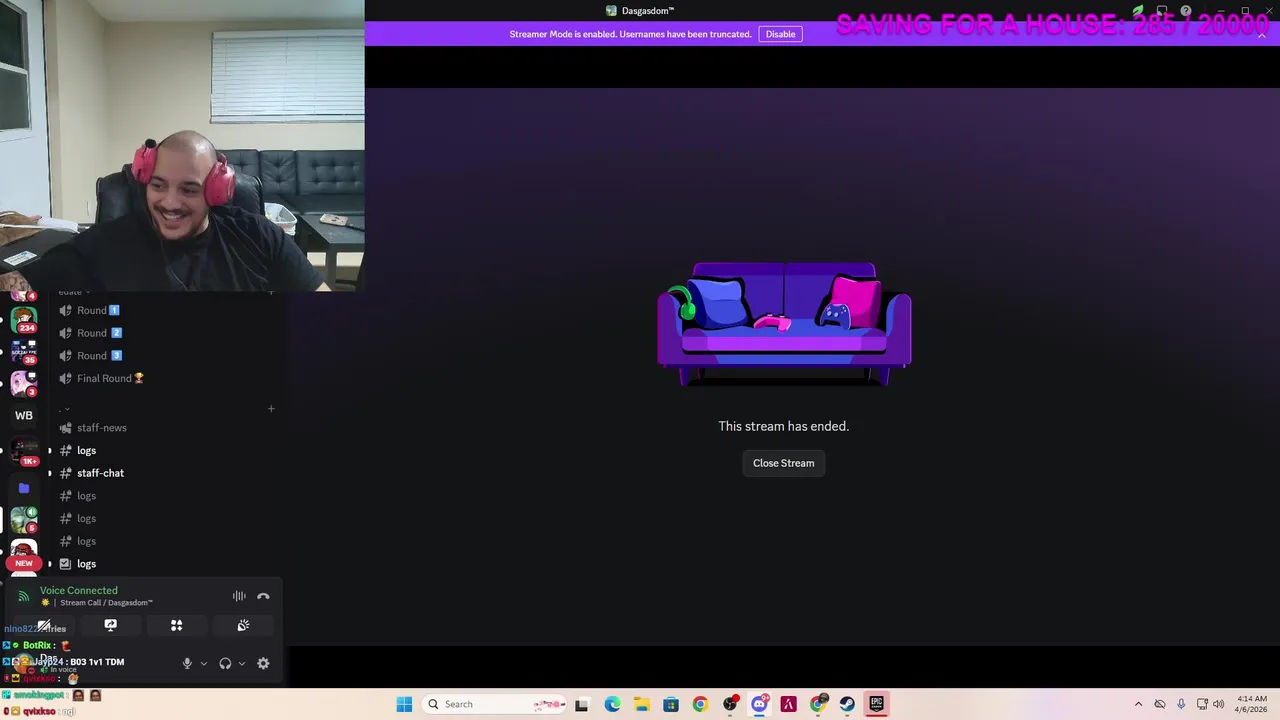Open server with green speaker badge
The image size is (1280, 720).
24,519
